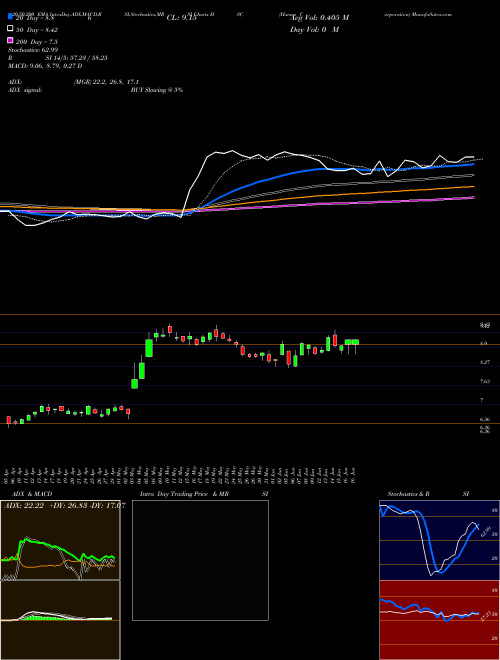Click the first red candlestick on the far left
Image resolution: width=500 pixels, height=660 pixels.
[x=8, y=420]
